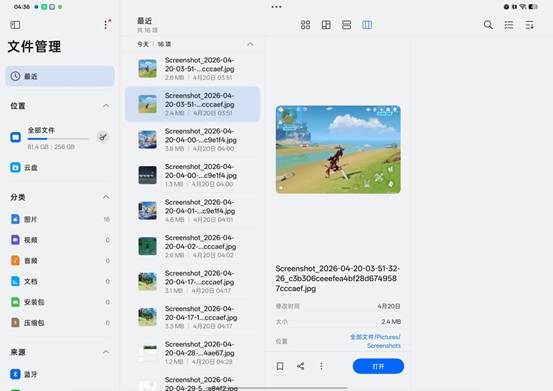553x391 pixels.
Task: Open the sidebar more-options menu
Action: click(x=107, y=24)
